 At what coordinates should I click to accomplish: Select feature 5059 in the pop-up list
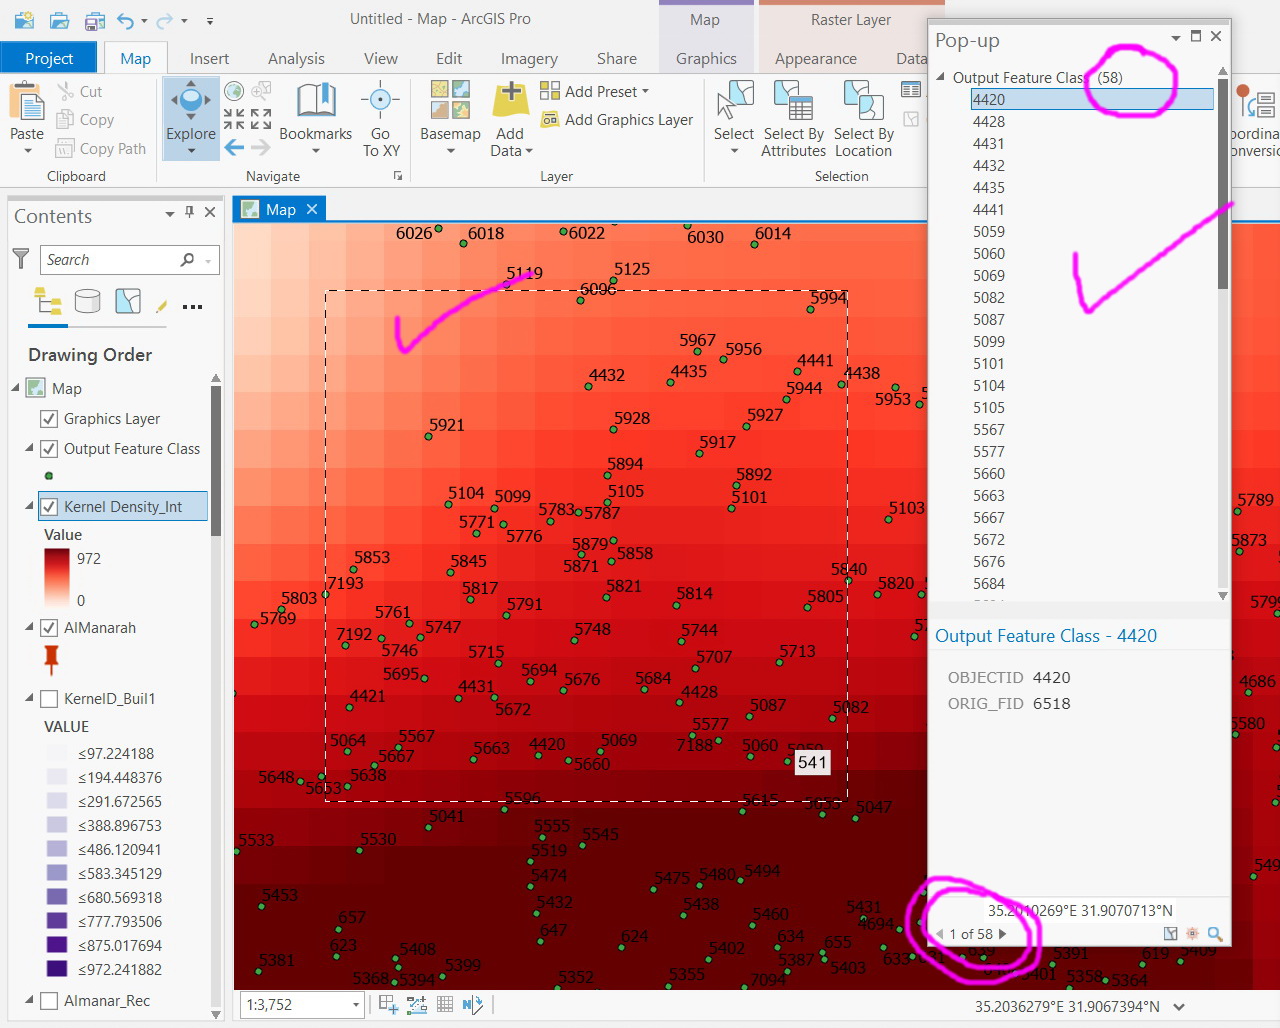[989, 231]
